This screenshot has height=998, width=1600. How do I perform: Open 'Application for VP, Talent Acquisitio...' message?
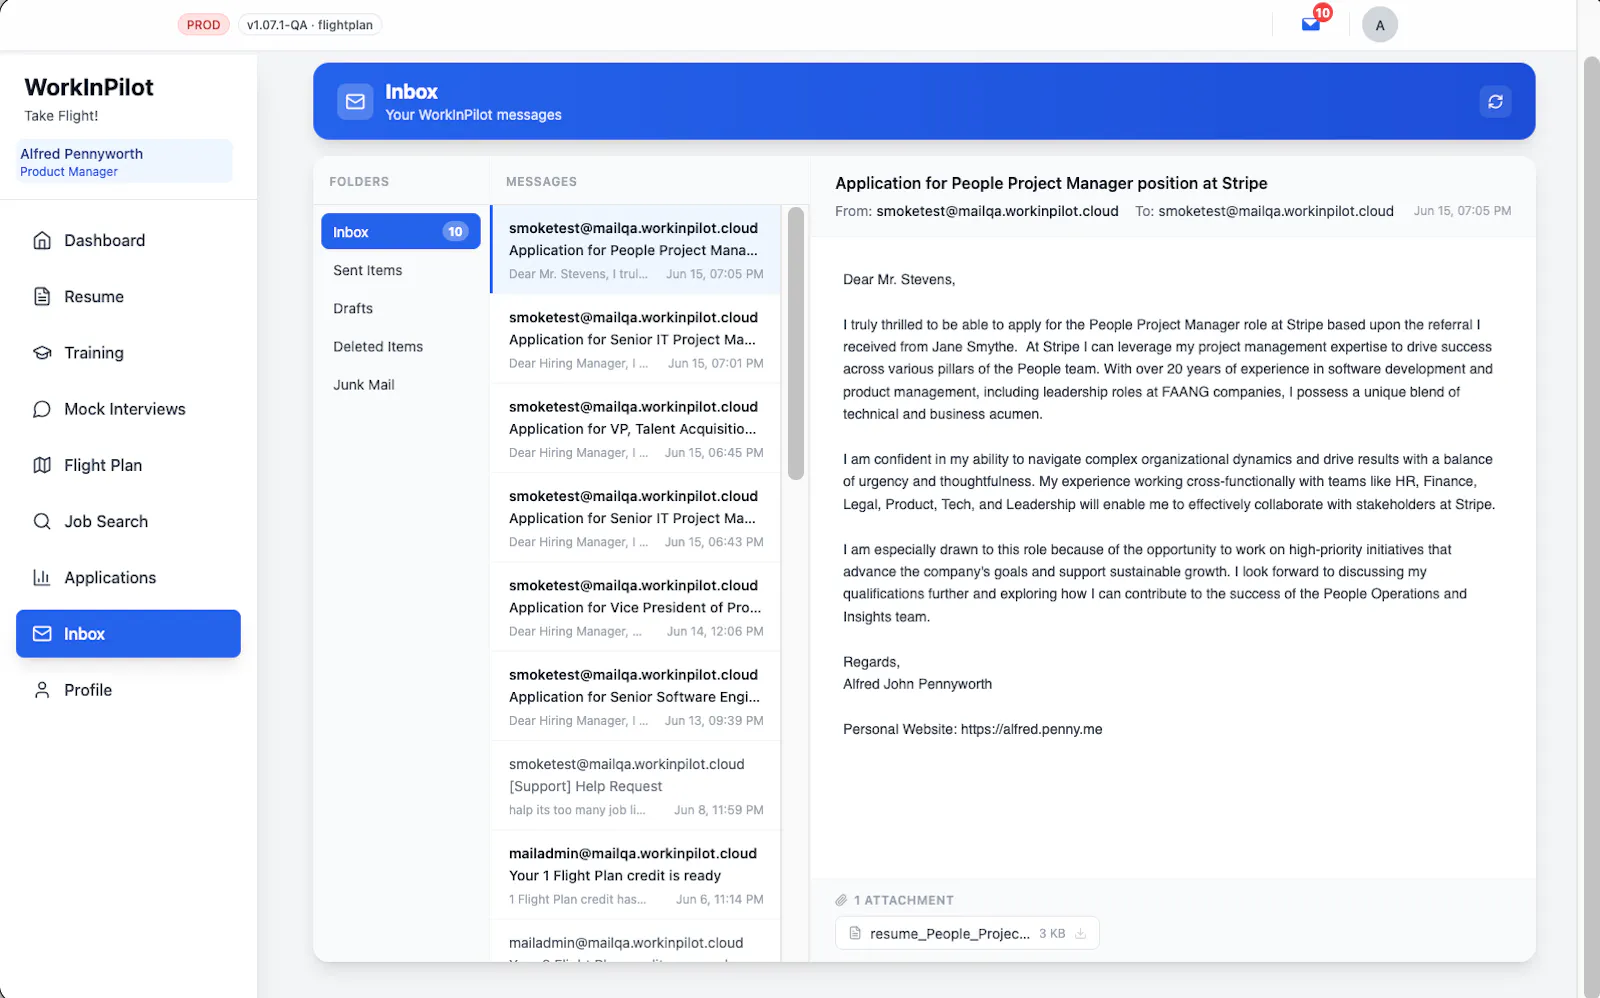(636, 429)
